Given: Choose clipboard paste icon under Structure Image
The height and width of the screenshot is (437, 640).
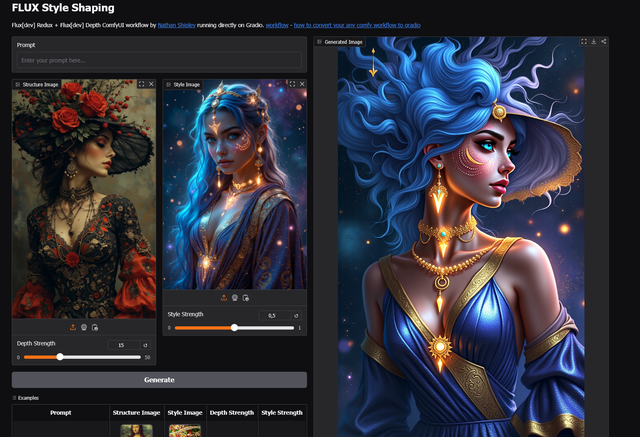Looking at the screenshot, I should 95,327.
